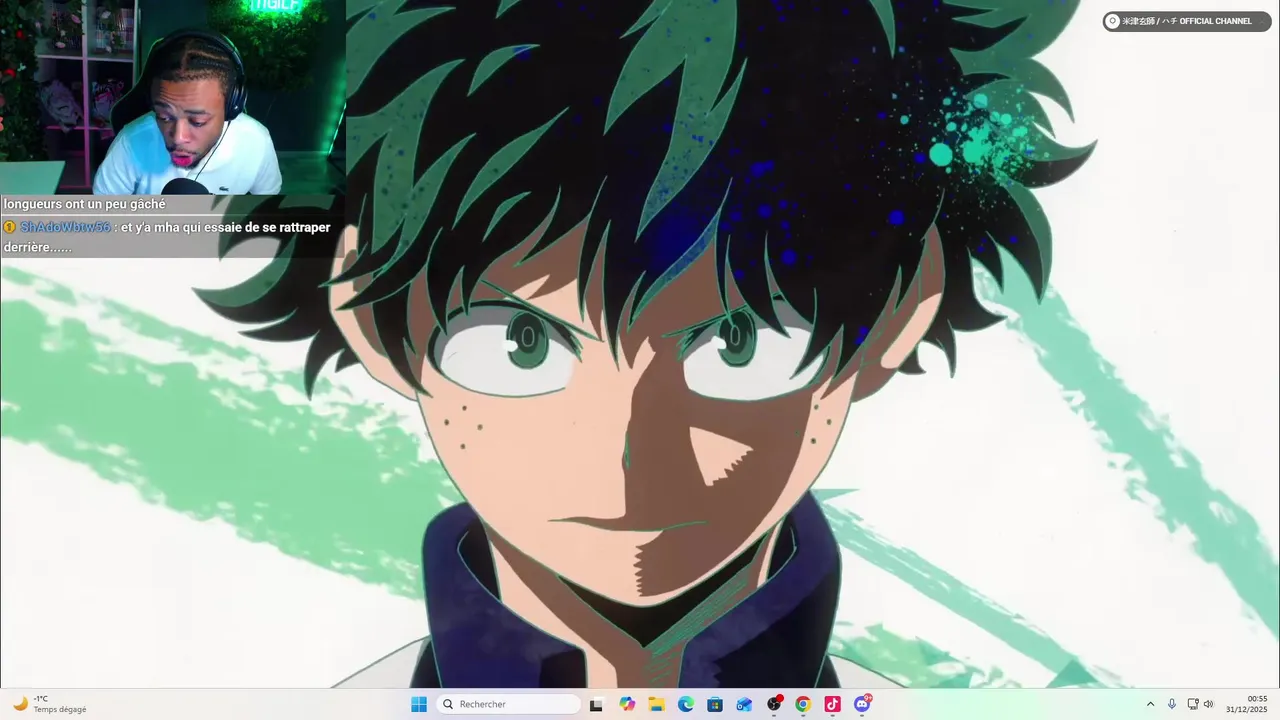Click chat text "longueurs ont un peu gâché"

(85, 204)
